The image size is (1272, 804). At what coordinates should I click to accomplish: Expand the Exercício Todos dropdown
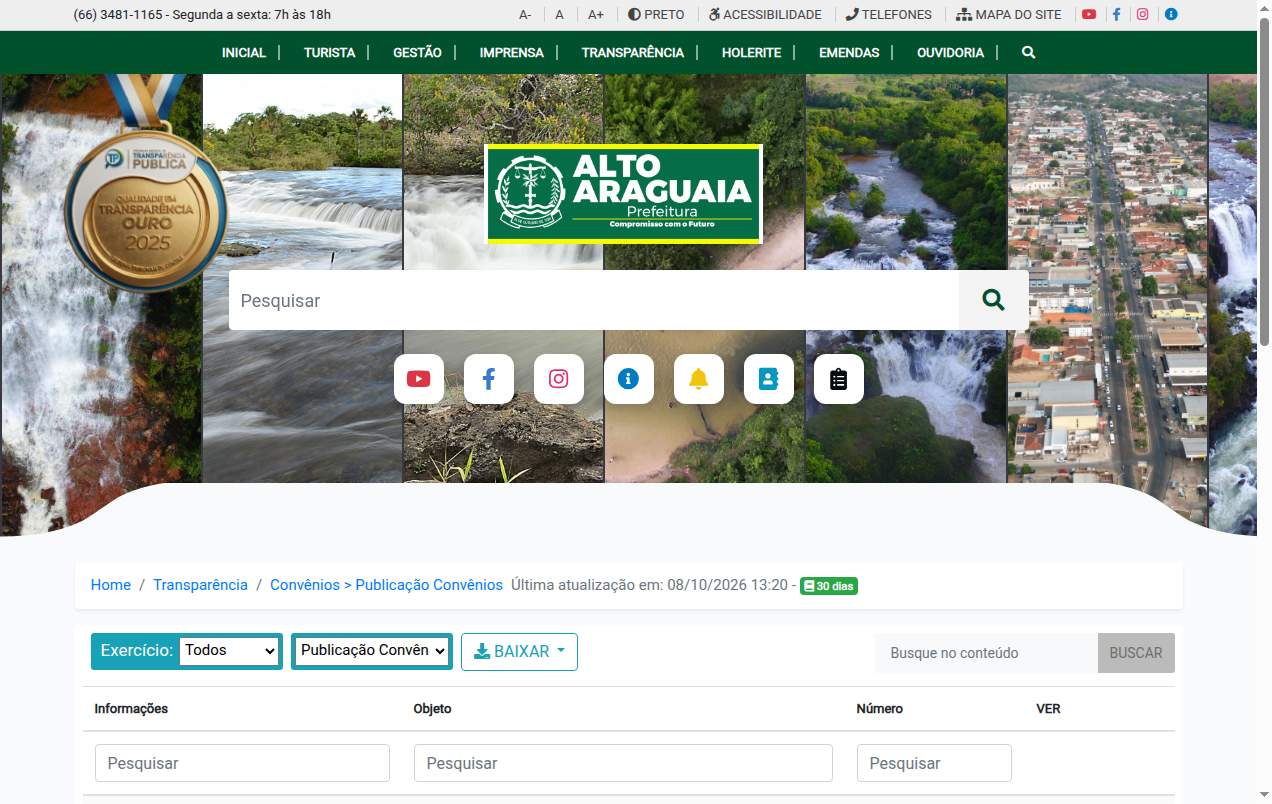229,650
